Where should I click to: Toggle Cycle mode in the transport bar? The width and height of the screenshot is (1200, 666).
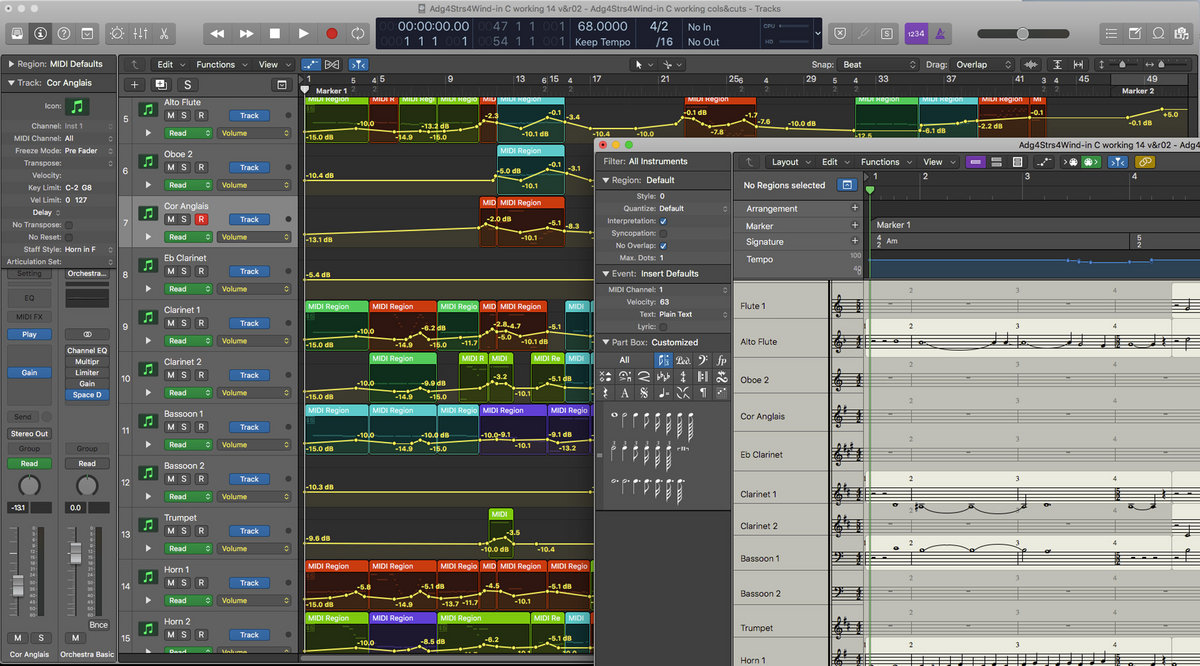(359, 33)
